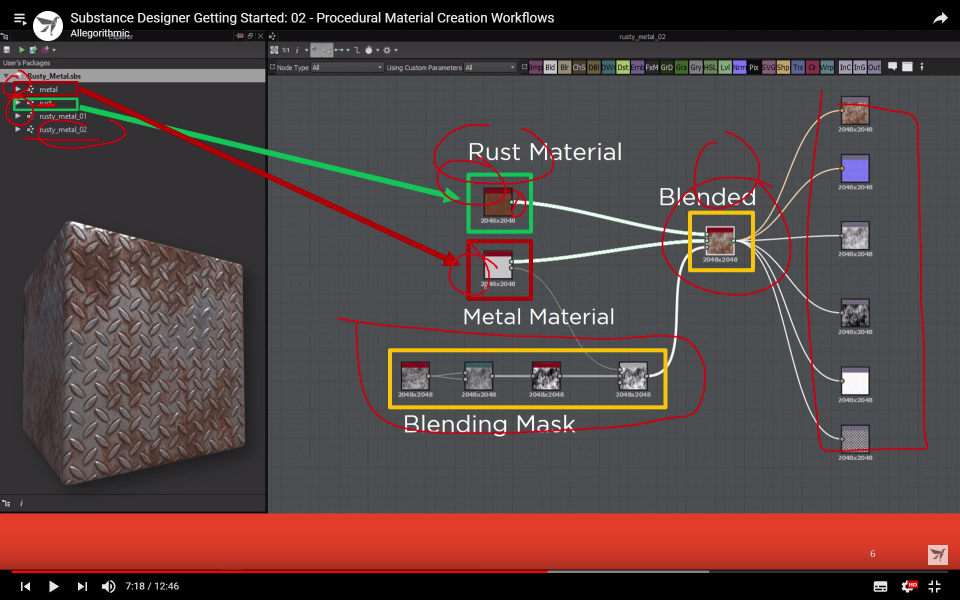Expand the rusty_metal_02 graph arrow
This screenshot has width=960, height=600.
pos(18,129)
